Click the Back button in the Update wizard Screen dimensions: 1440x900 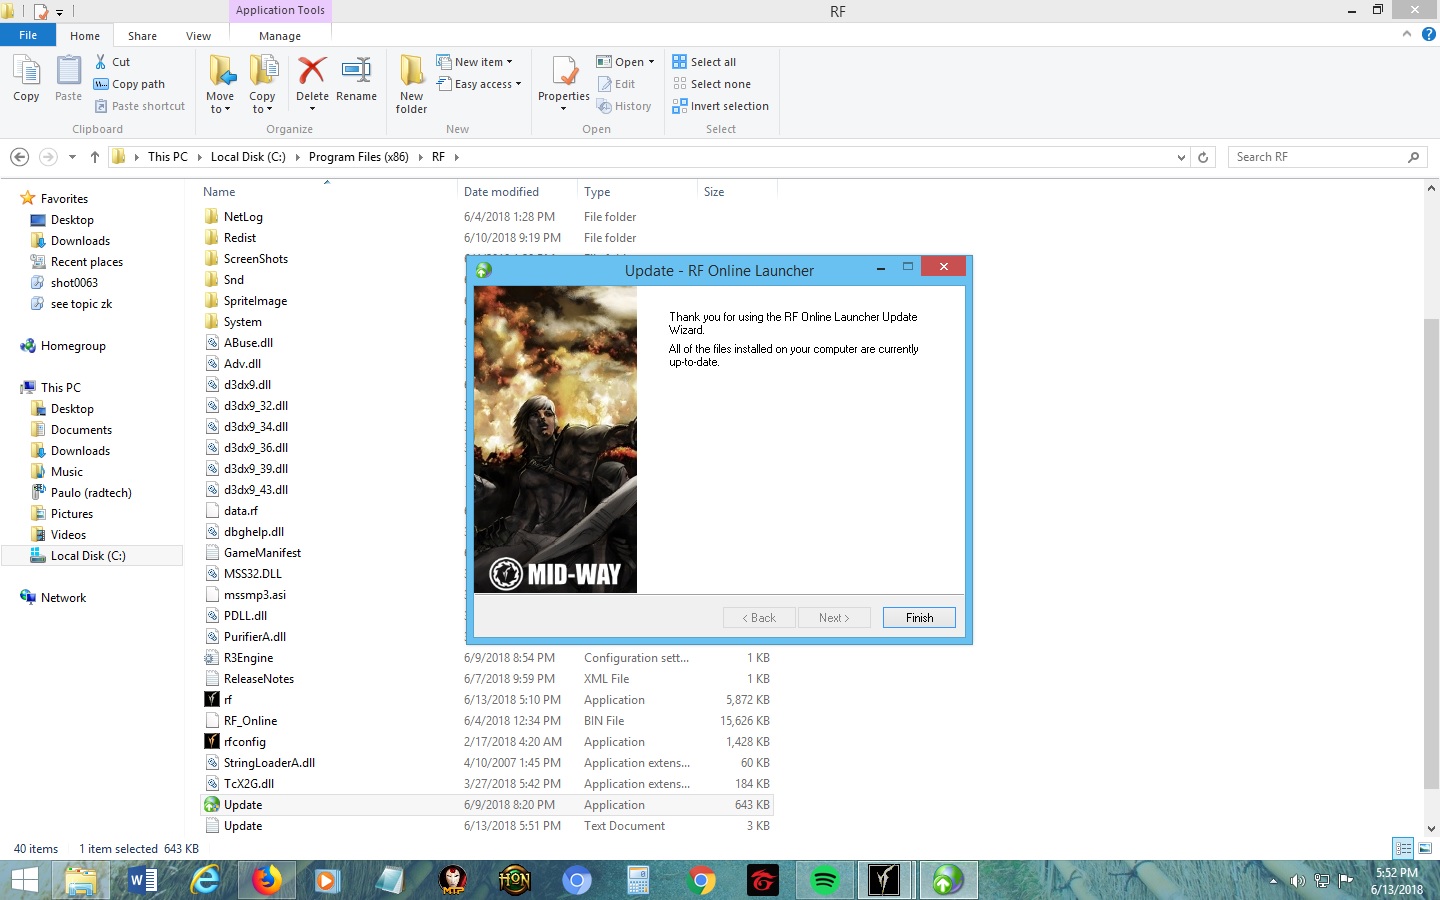759,618
